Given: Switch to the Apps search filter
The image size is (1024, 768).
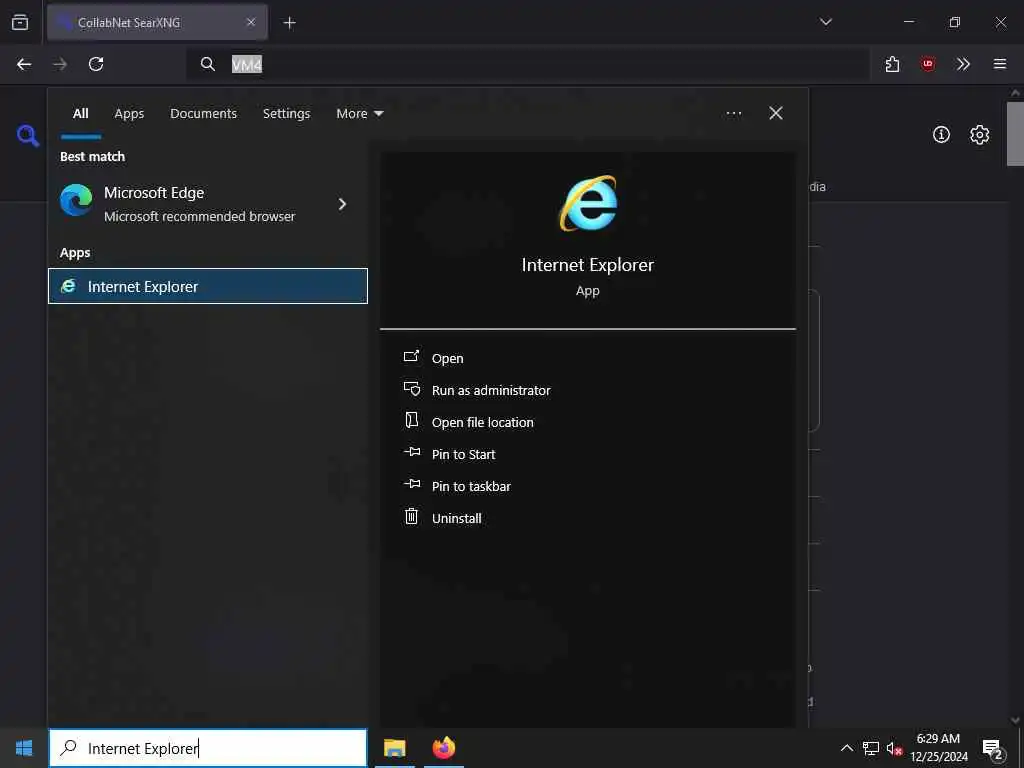Looking at the screenshot, I should click(129, 114).
